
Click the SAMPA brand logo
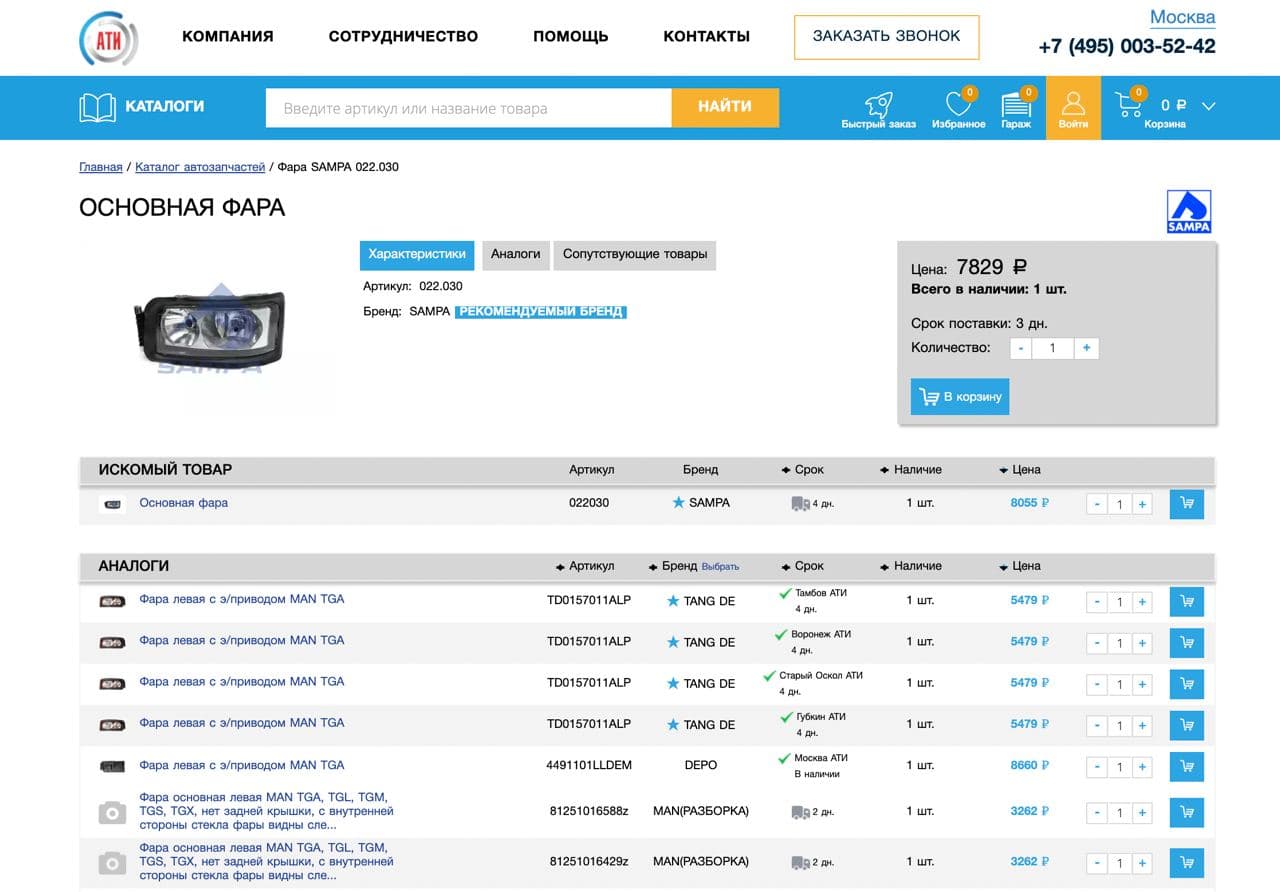coord(1189,211)
